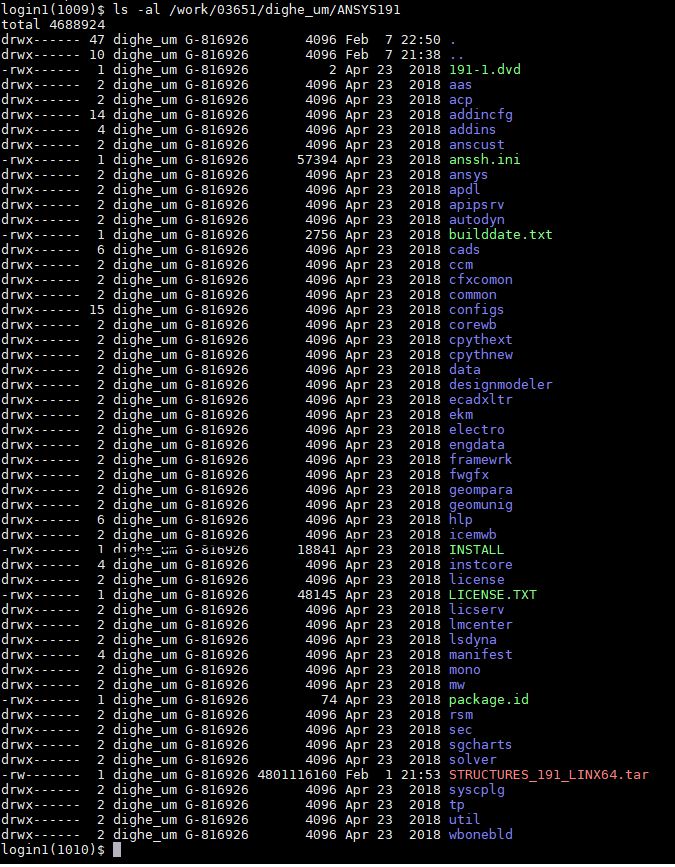Place cursor at the login1(1010)$ prompt
This screenshot has height=867, width=675.
coord(117,849)
